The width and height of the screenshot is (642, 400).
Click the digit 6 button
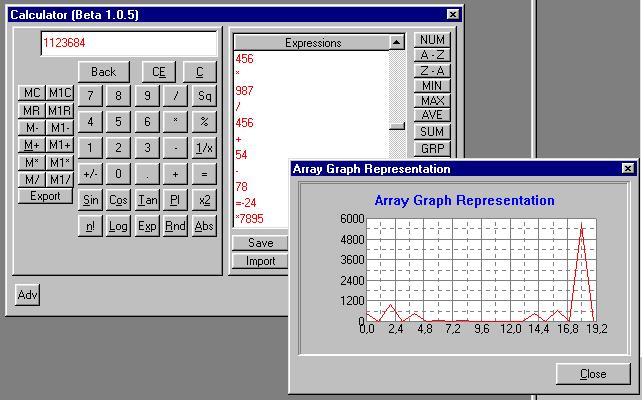(147, 122)
